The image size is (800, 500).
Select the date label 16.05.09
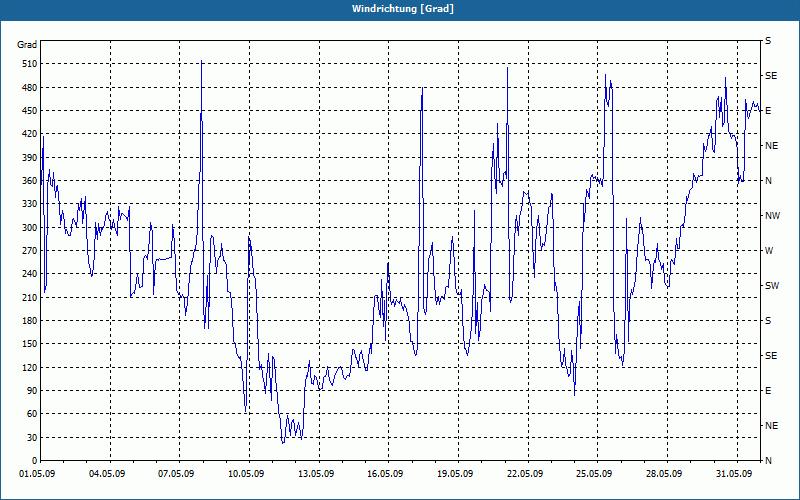[x=385, y=474]
